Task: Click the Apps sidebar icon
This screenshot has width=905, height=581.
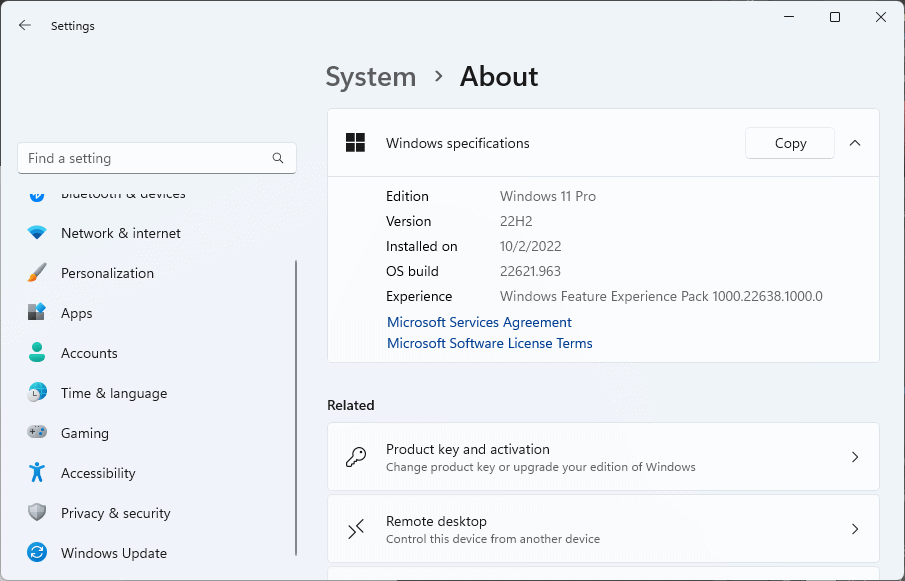Action: click(37, 313)
